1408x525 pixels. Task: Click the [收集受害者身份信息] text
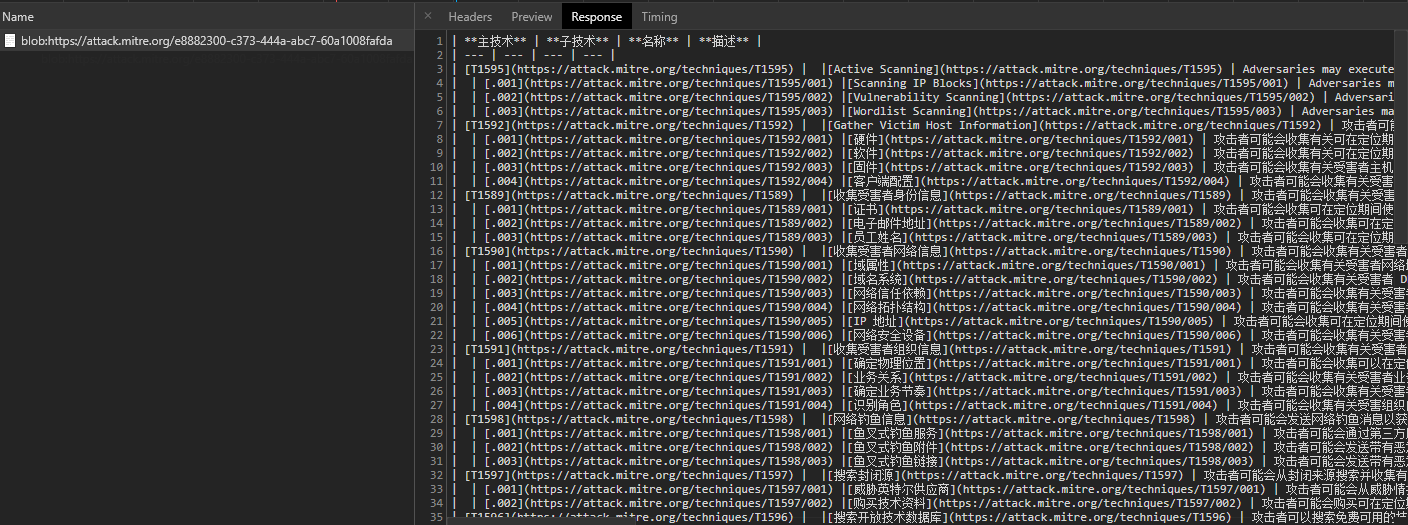(886, 195)
